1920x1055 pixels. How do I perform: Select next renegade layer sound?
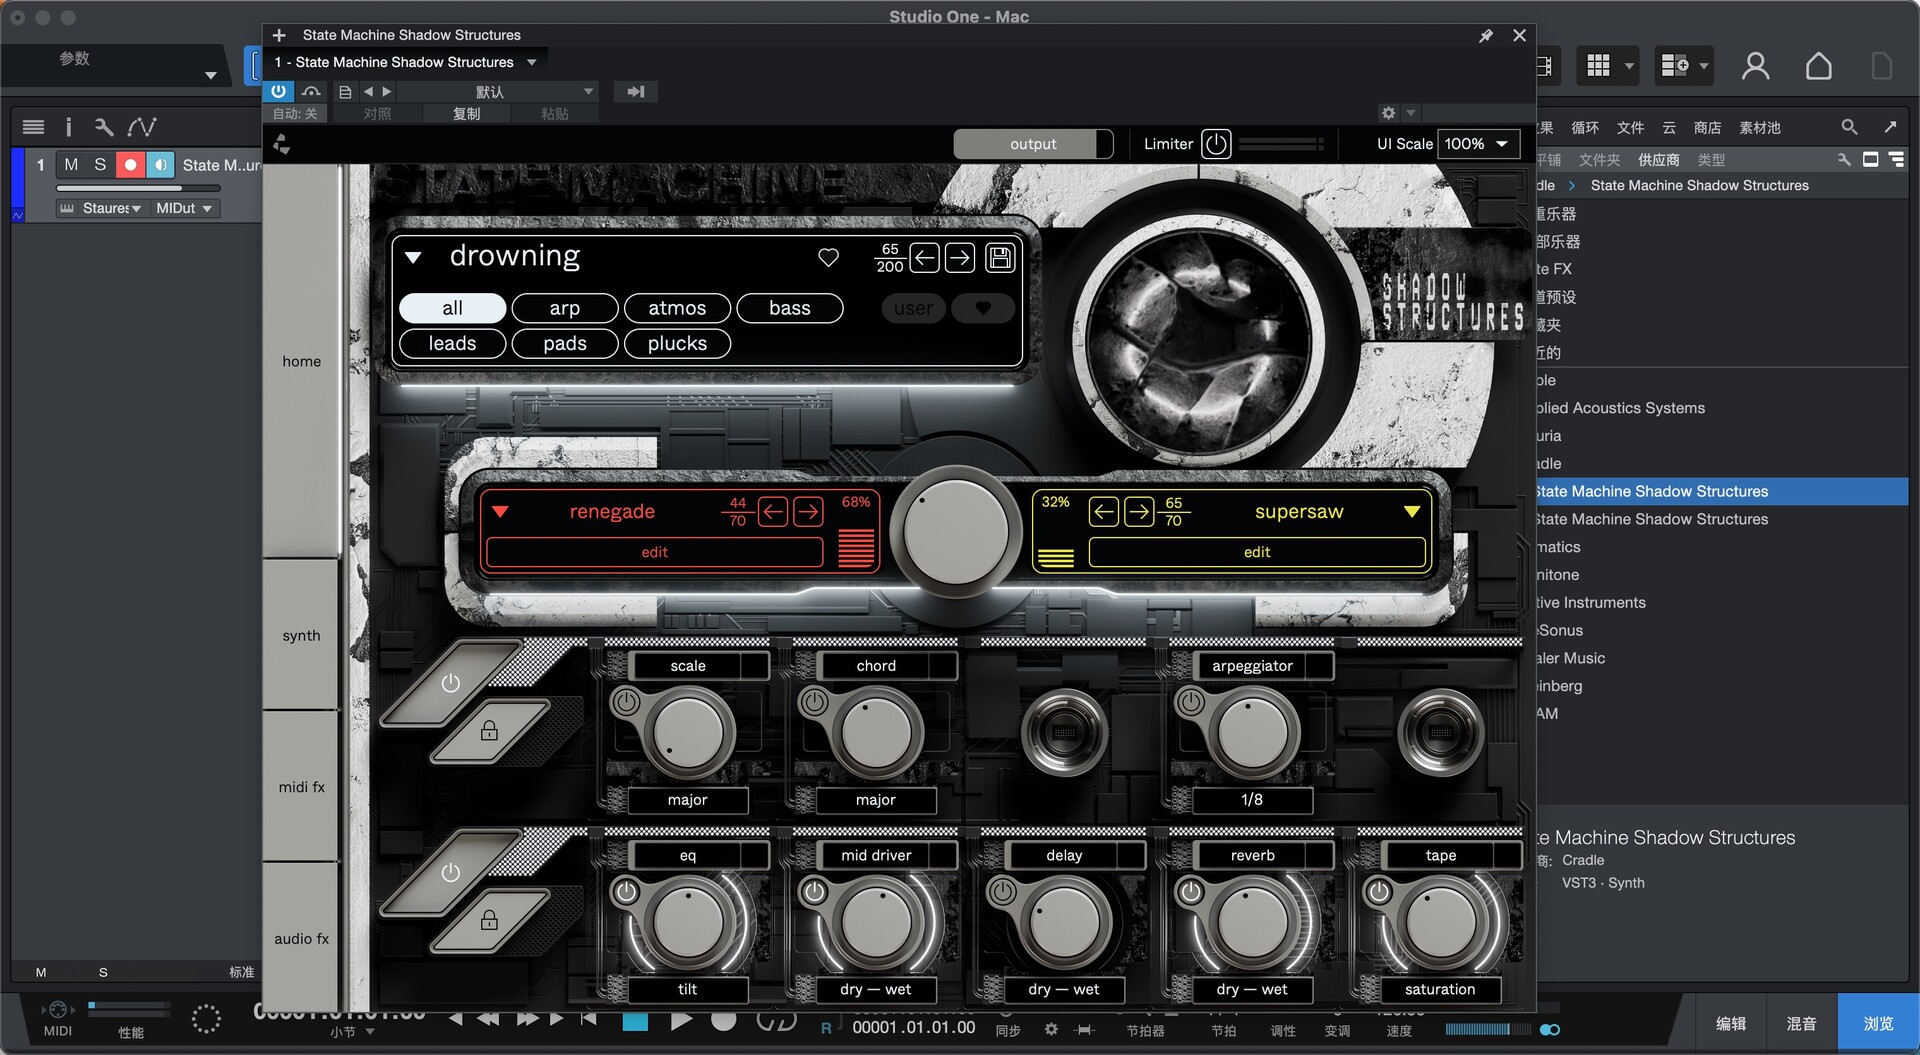click(809, 512)
